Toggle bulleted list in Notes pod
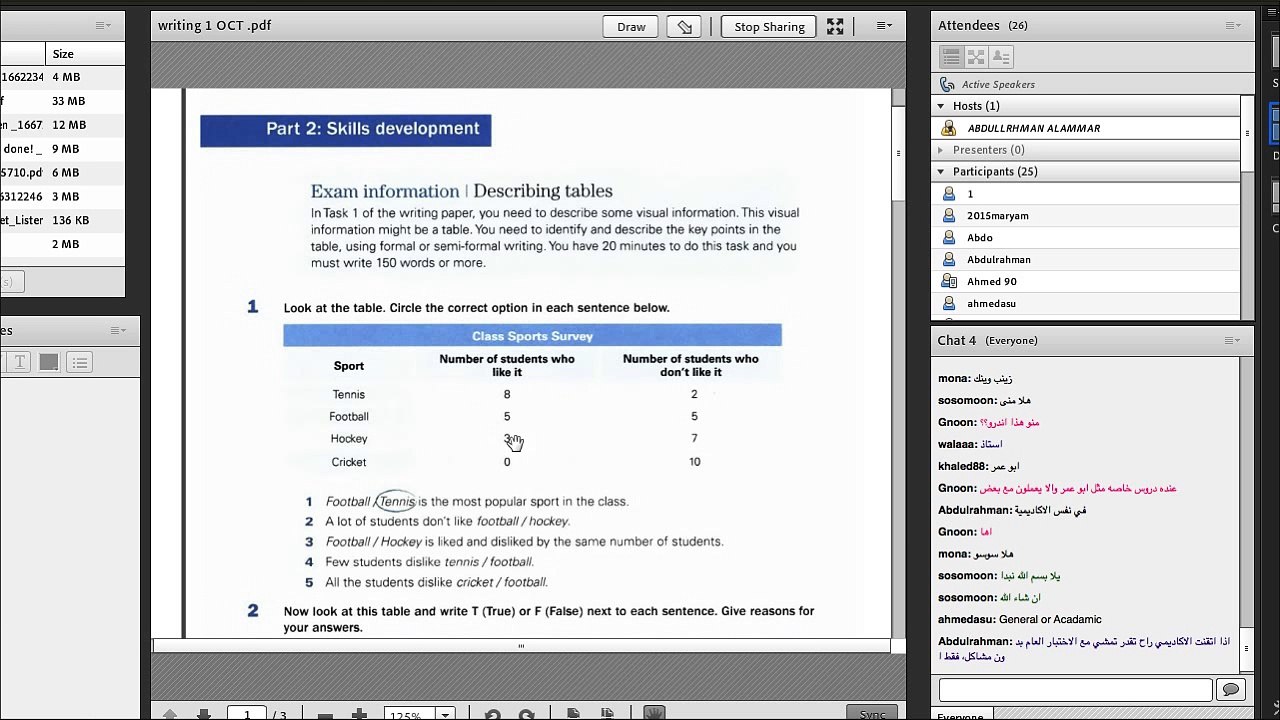Image resolution: width=1280 pixels, height=720 pixels. pyautogui.click(x=80, y=362)
